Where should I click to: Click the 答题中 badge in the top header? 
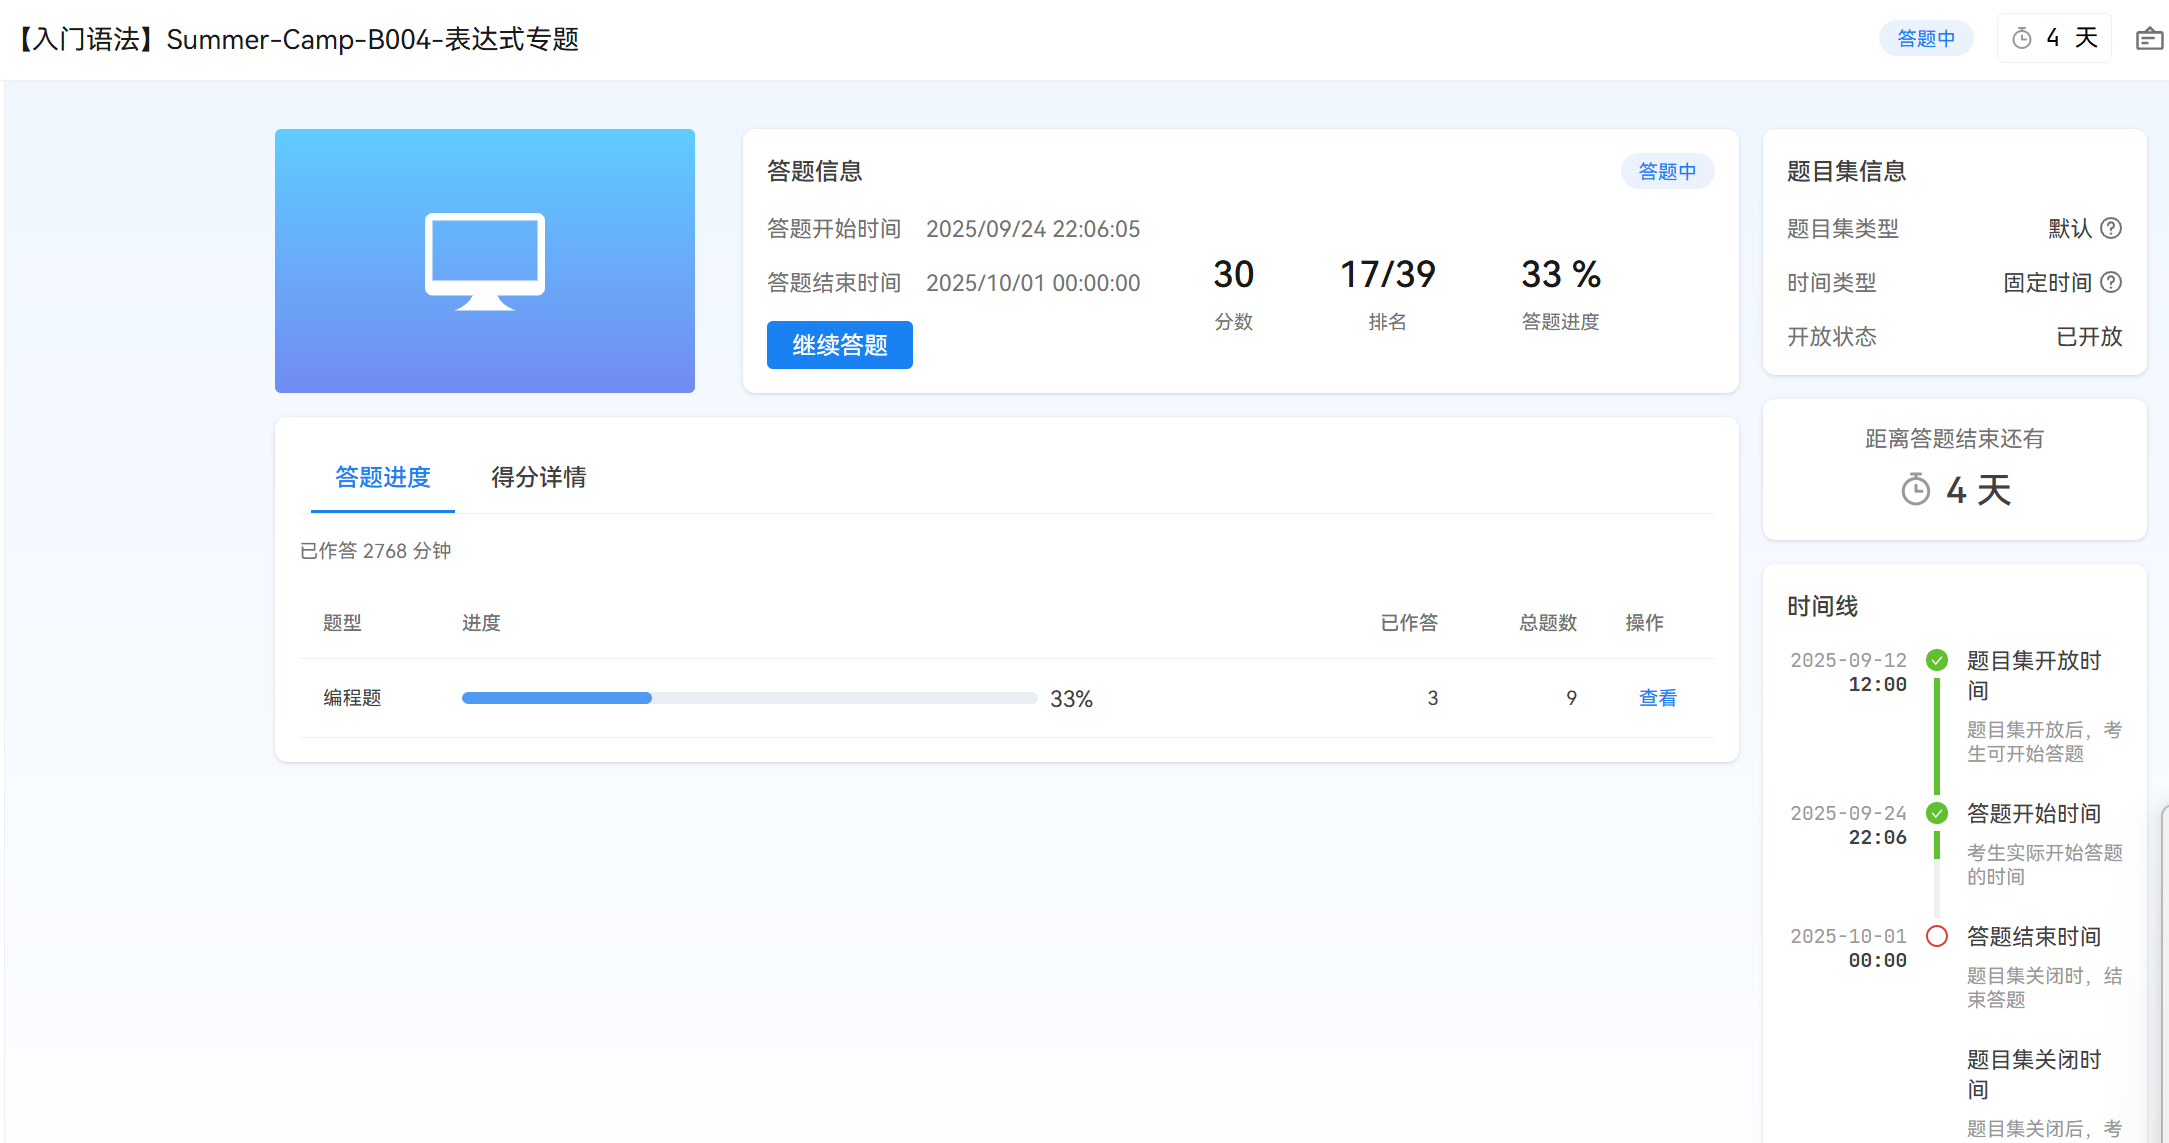coord(1925,39)
